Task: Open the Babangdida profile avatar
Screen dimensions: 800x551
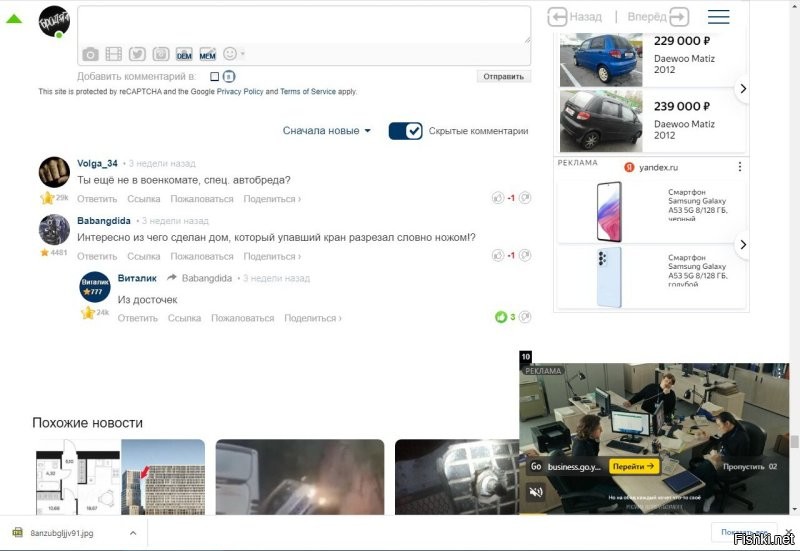Action: pyautogui.click(x=54, y=230)
